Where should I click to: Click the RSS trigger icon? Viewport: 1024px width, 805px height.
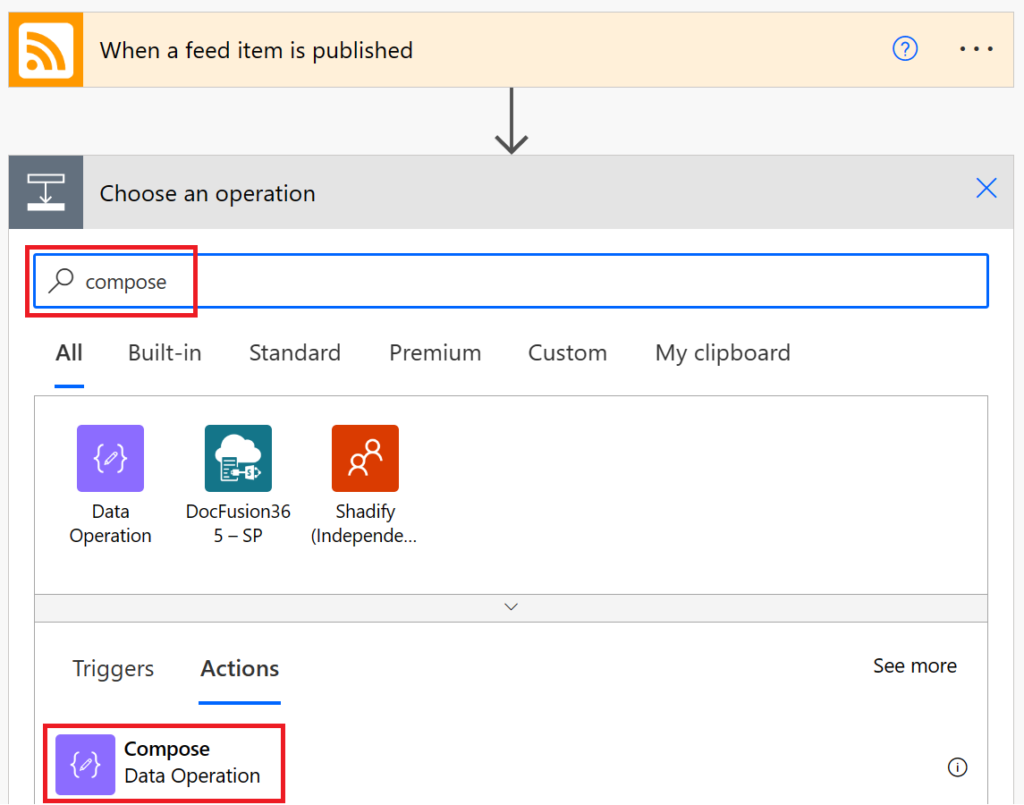coord(45,48)
